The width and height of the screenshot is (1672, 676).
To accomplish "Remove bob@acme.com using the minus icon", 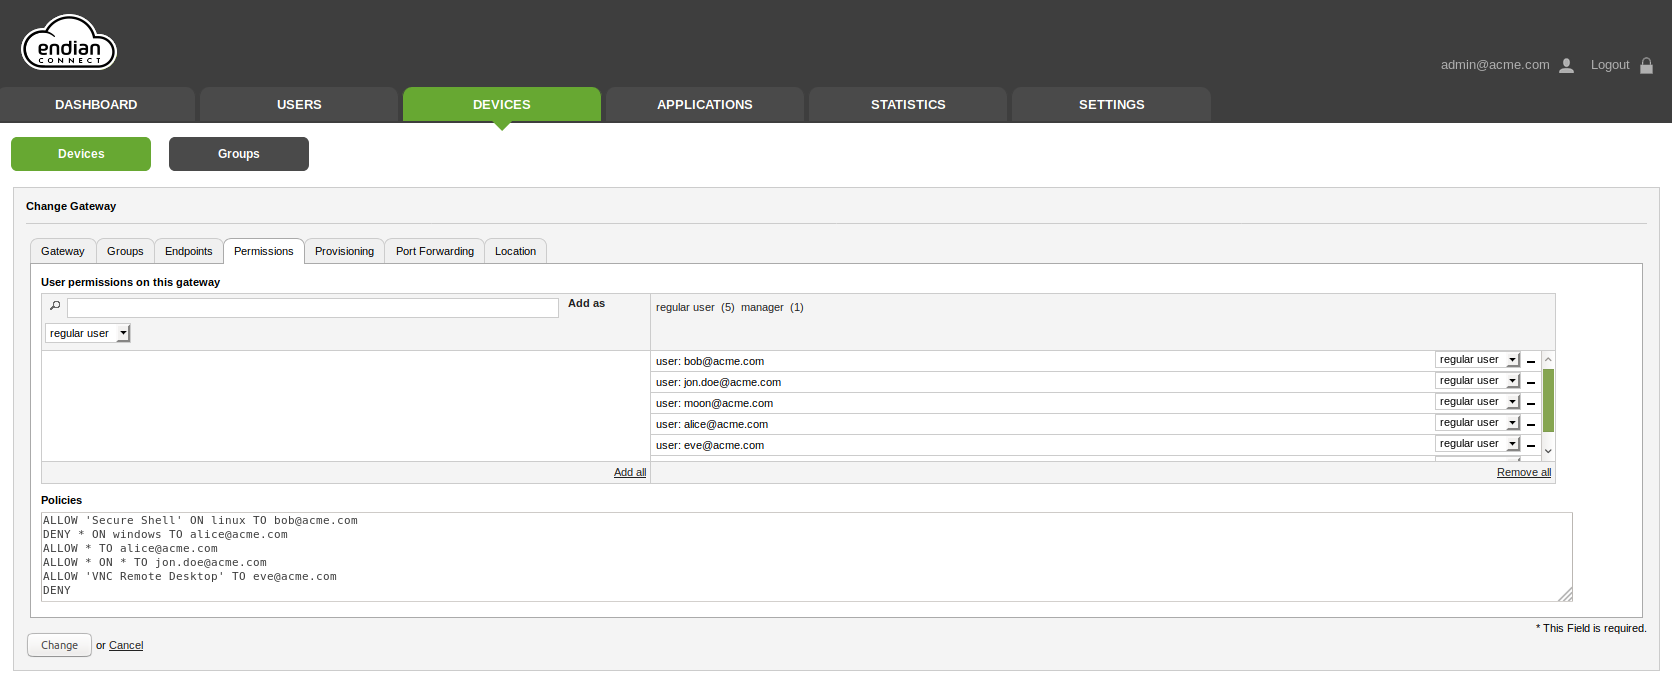I will point(1530,361).
